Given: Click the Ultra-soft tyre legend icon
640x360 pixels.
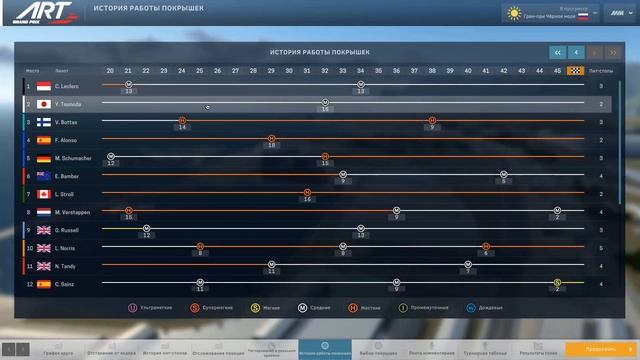Looking at the screenshot, I should pyautogui.click(x=132, y=308).
